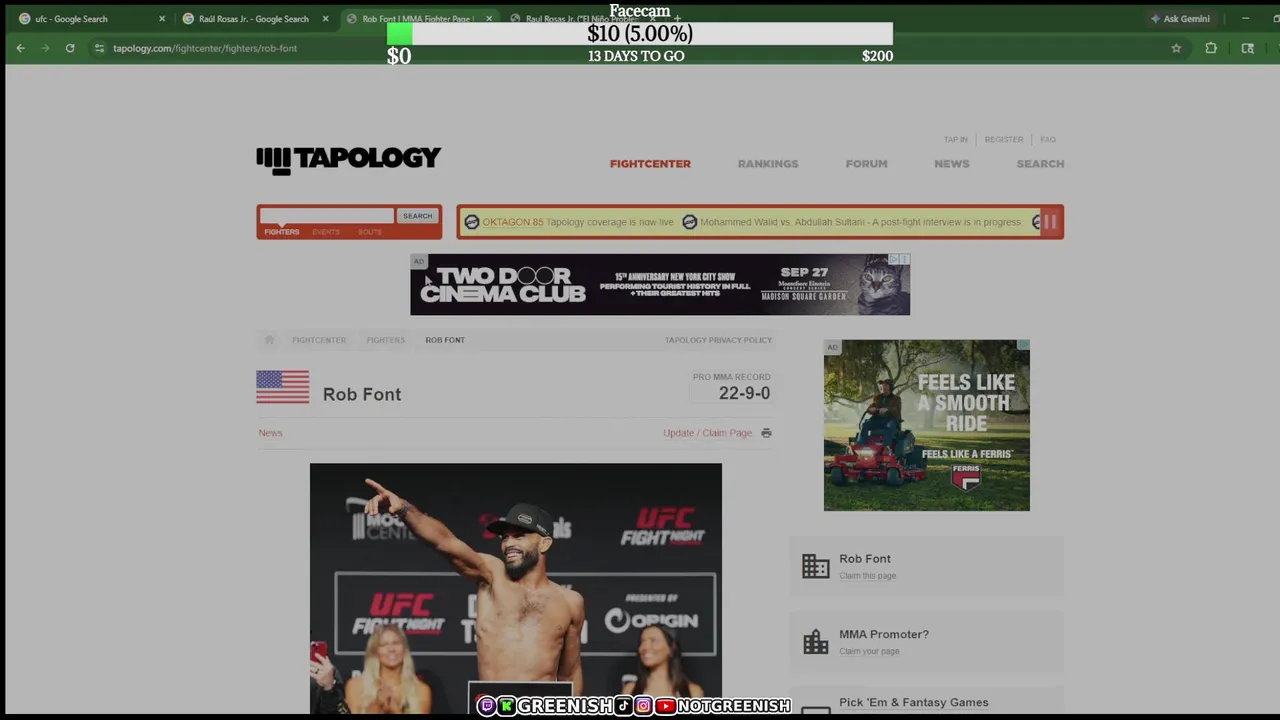The height and width of the screenshot is (720, 1280).
Task: Open the FIGHTCENTER menu
Action: coord(650,164)
